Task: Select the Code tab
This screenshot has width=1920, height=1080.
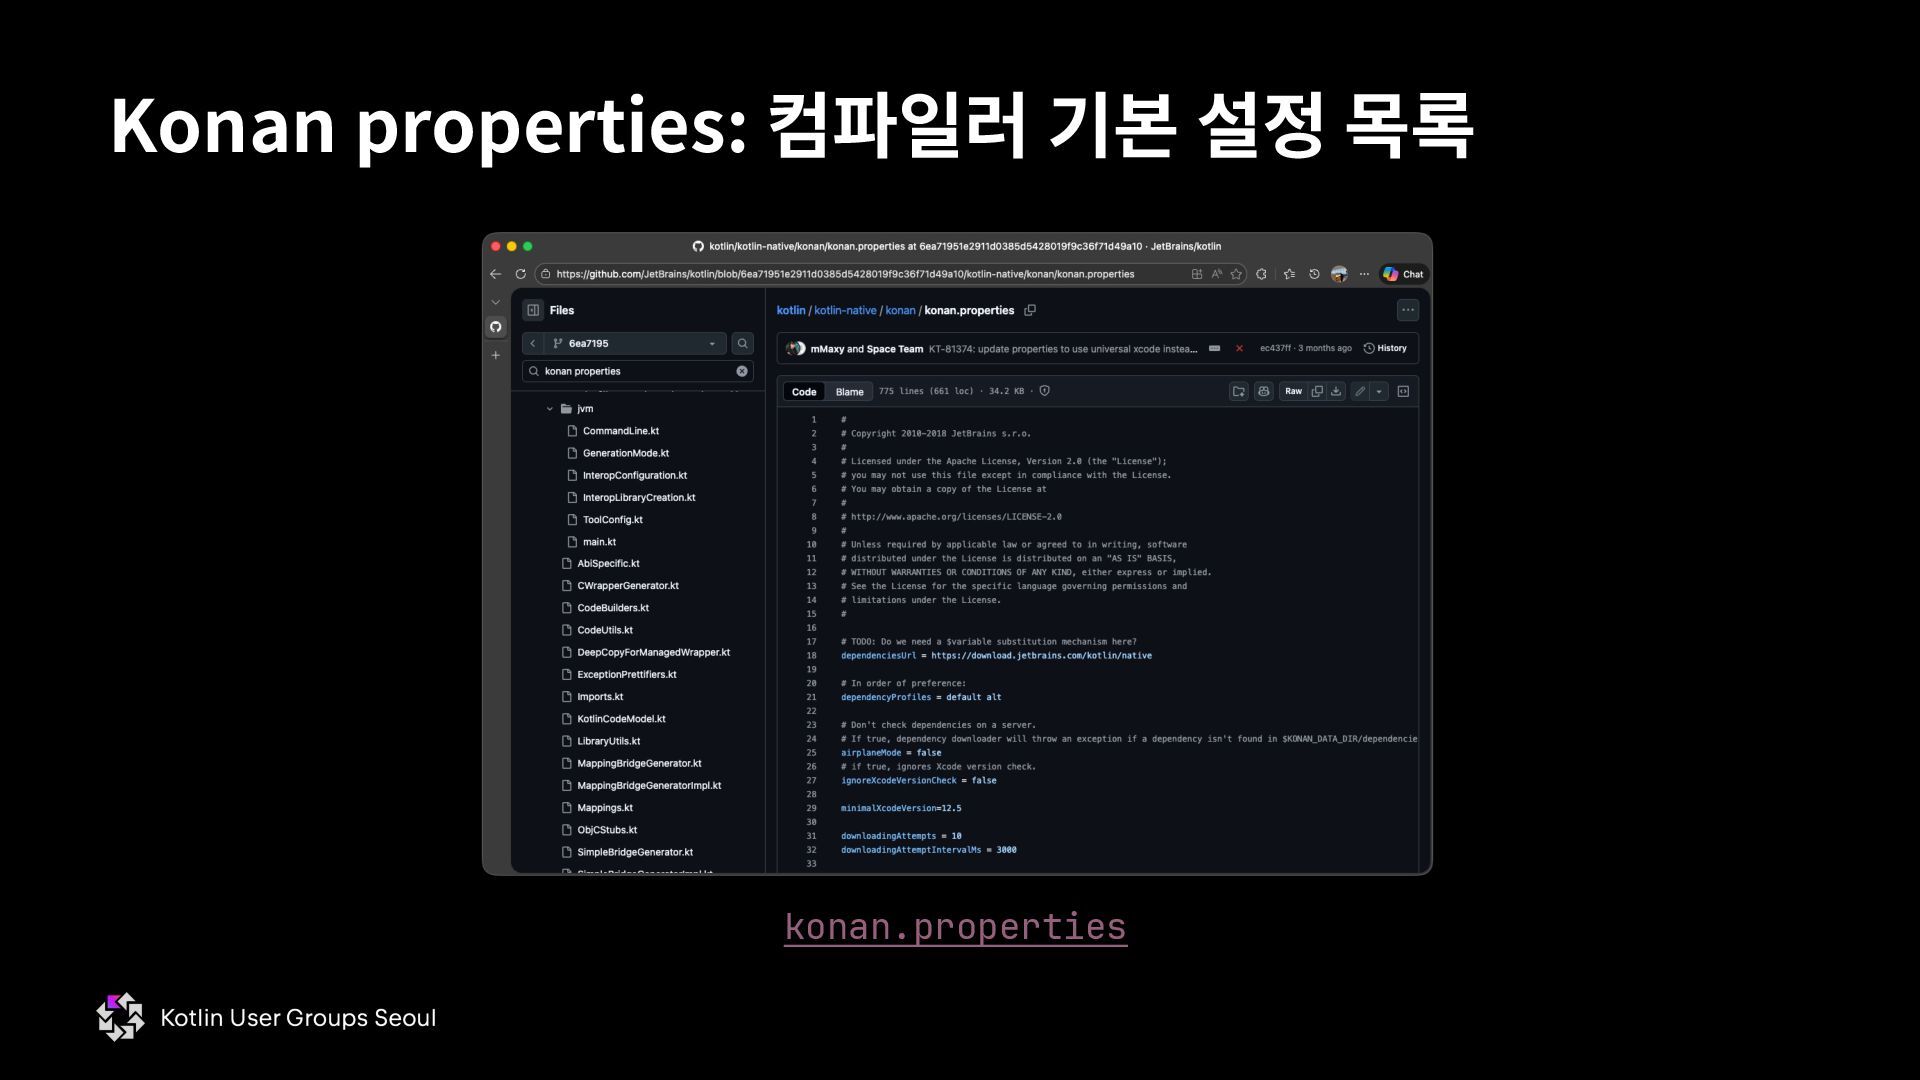Action: [x=804, y=392]
